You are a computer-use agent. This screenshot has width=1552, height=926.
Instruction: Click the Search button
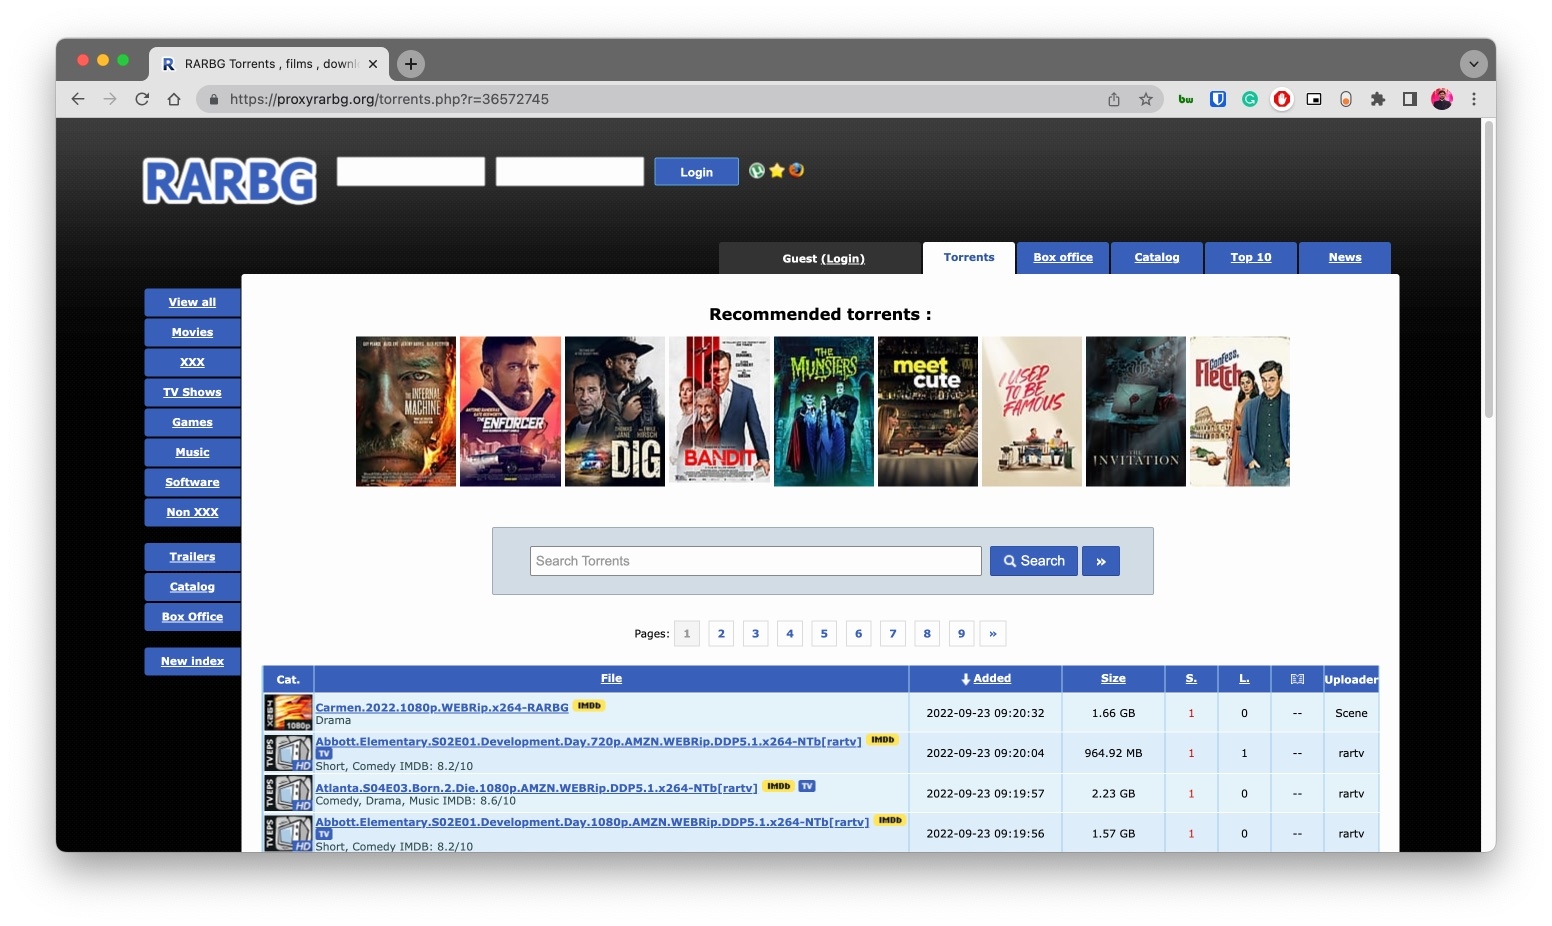pyautogui.click(x=1034, y=561)
